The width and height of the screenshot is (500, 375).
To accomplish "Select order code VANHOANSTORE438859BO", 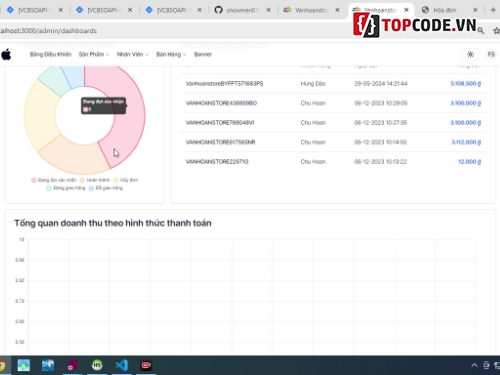I will pos(221,103).
